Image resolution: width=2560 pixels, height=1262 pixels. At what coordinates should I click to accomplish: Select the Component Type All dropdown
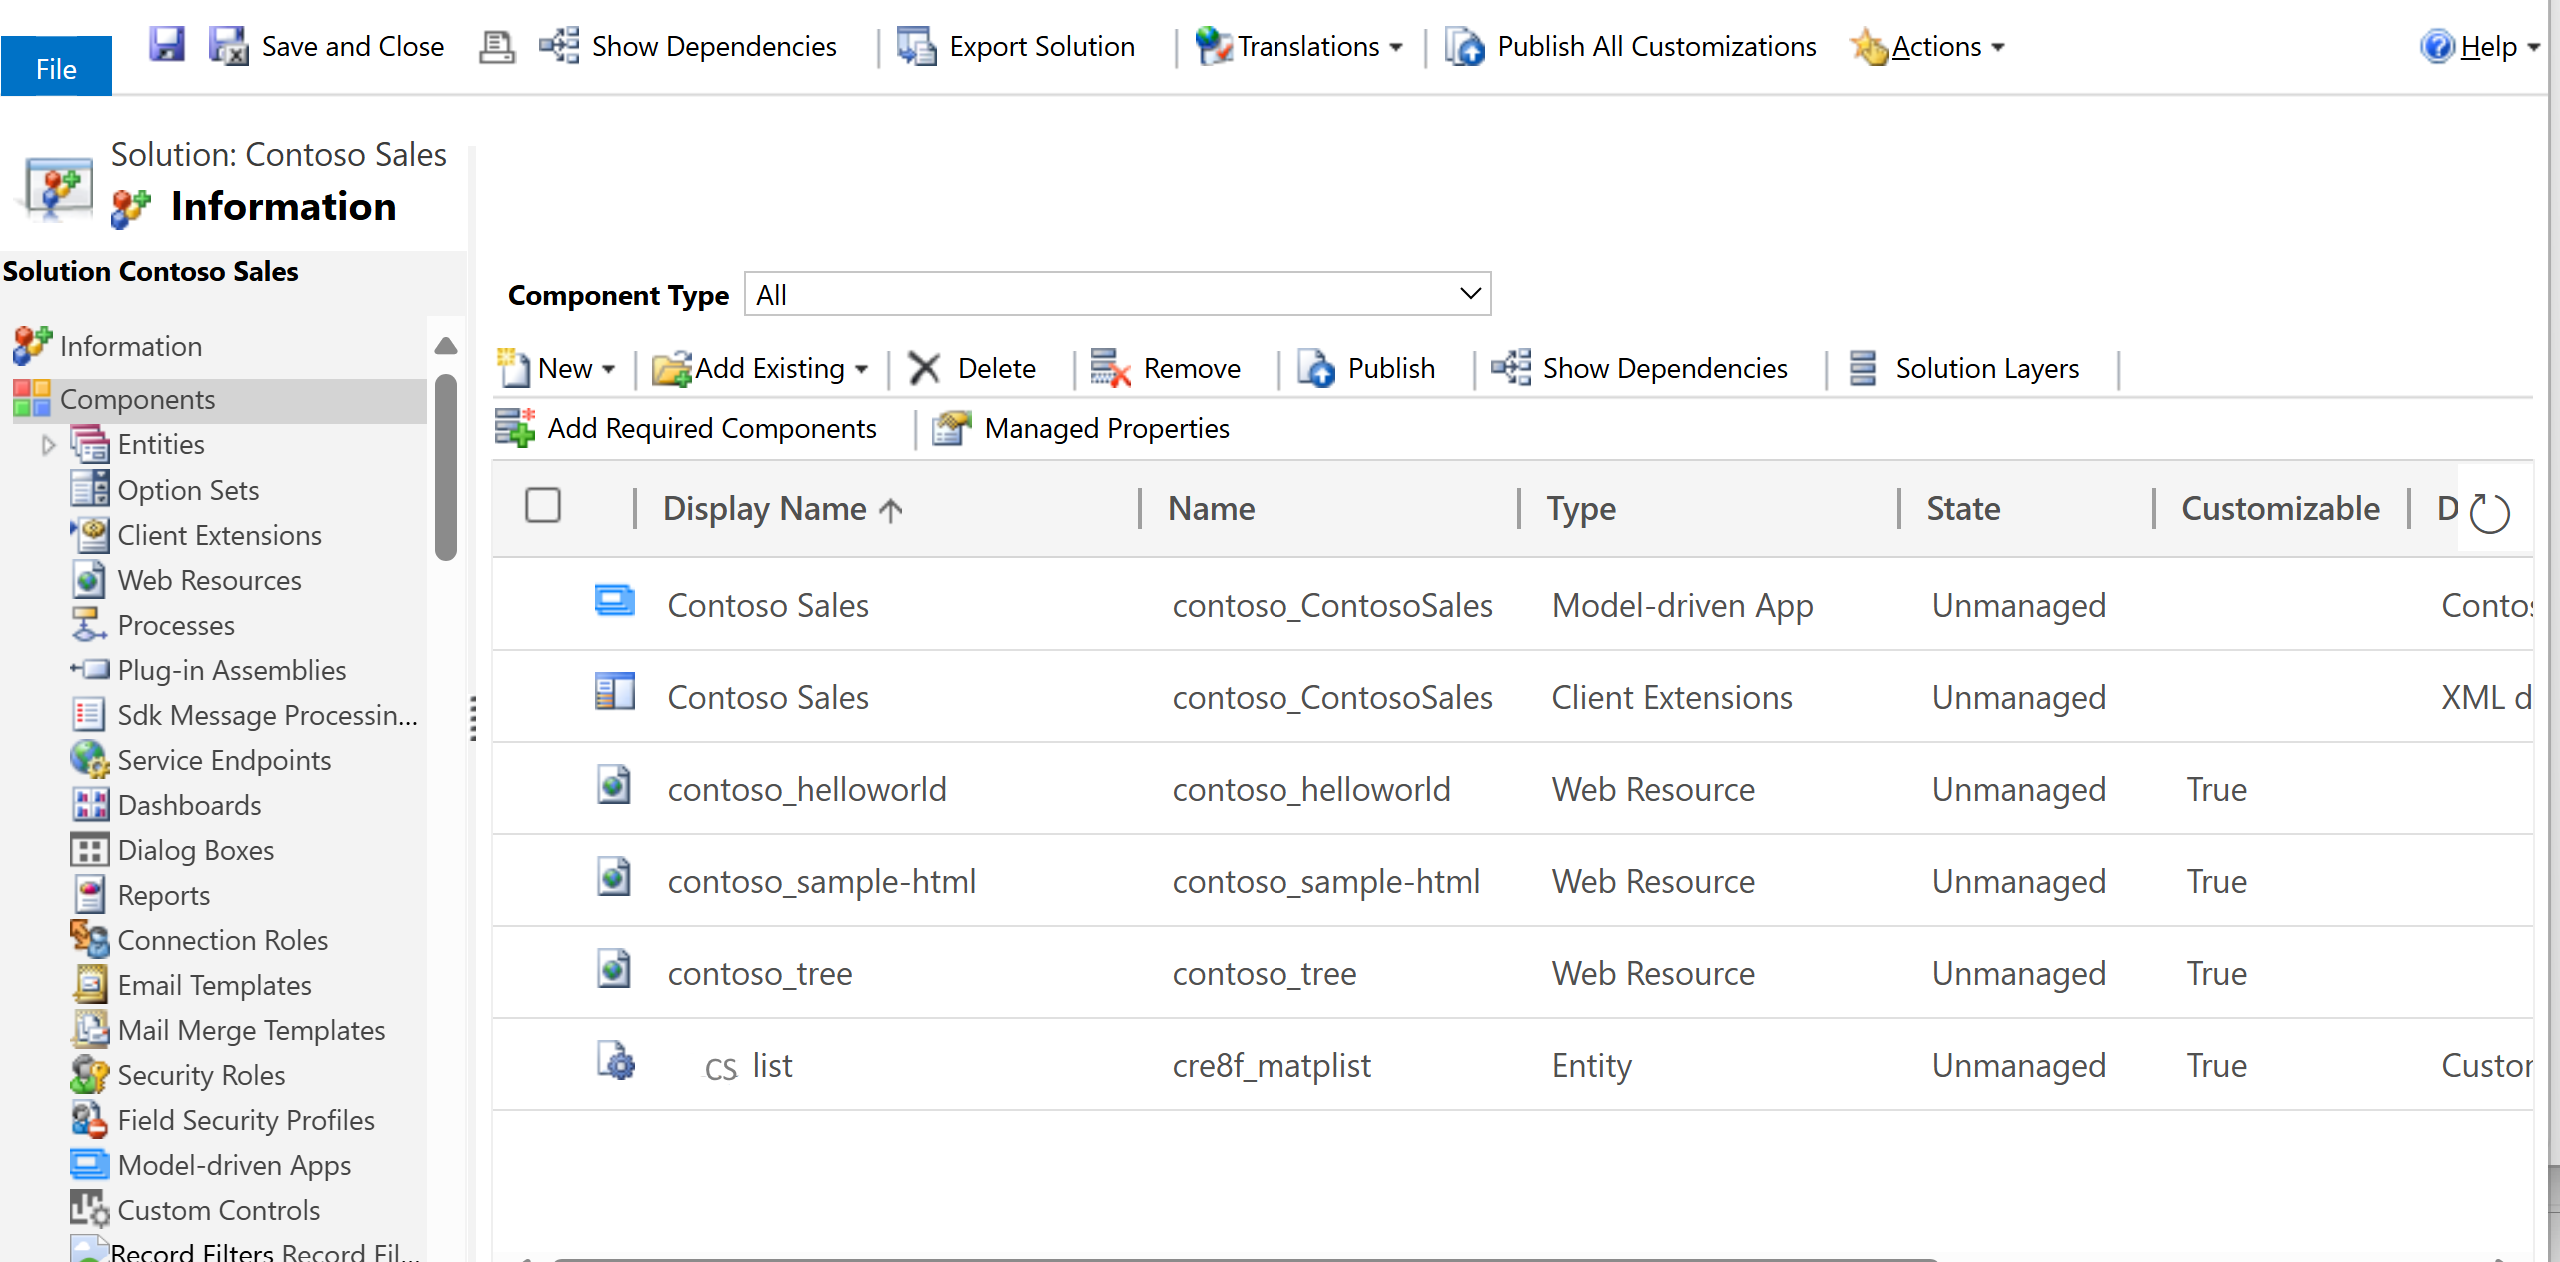(x=1118, y=294)
